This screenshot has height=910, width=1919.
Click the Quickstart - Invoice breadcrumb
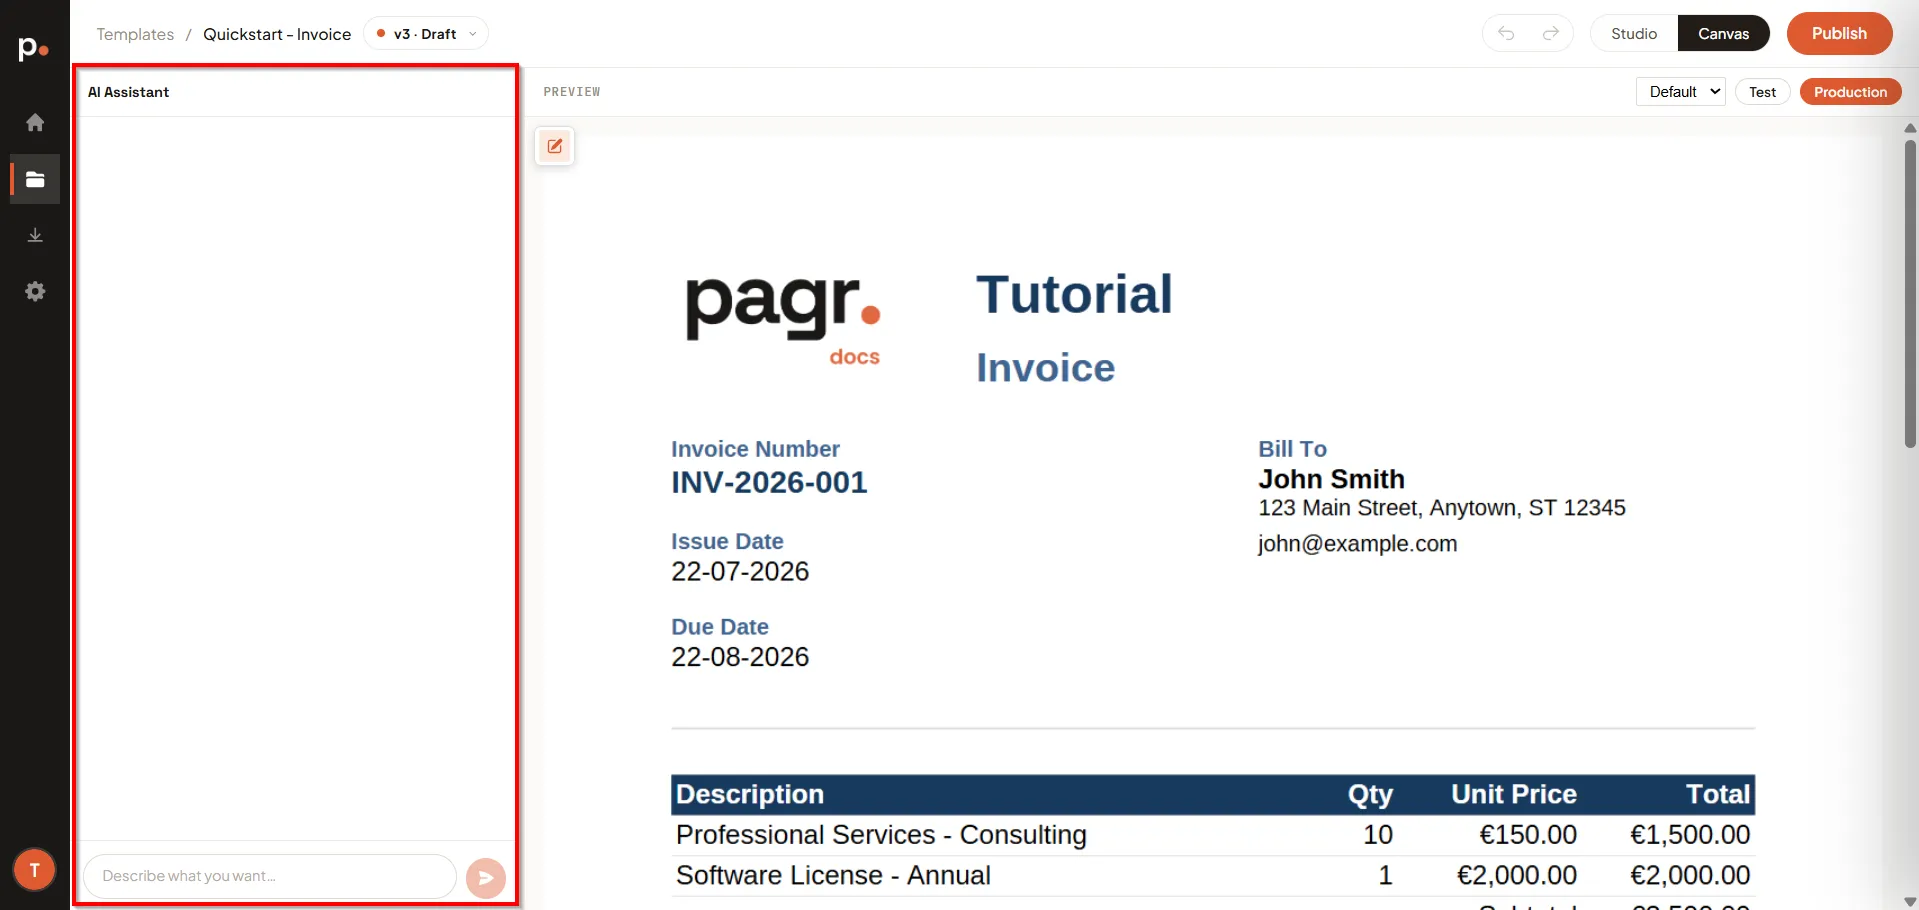[x=277, y=34]
